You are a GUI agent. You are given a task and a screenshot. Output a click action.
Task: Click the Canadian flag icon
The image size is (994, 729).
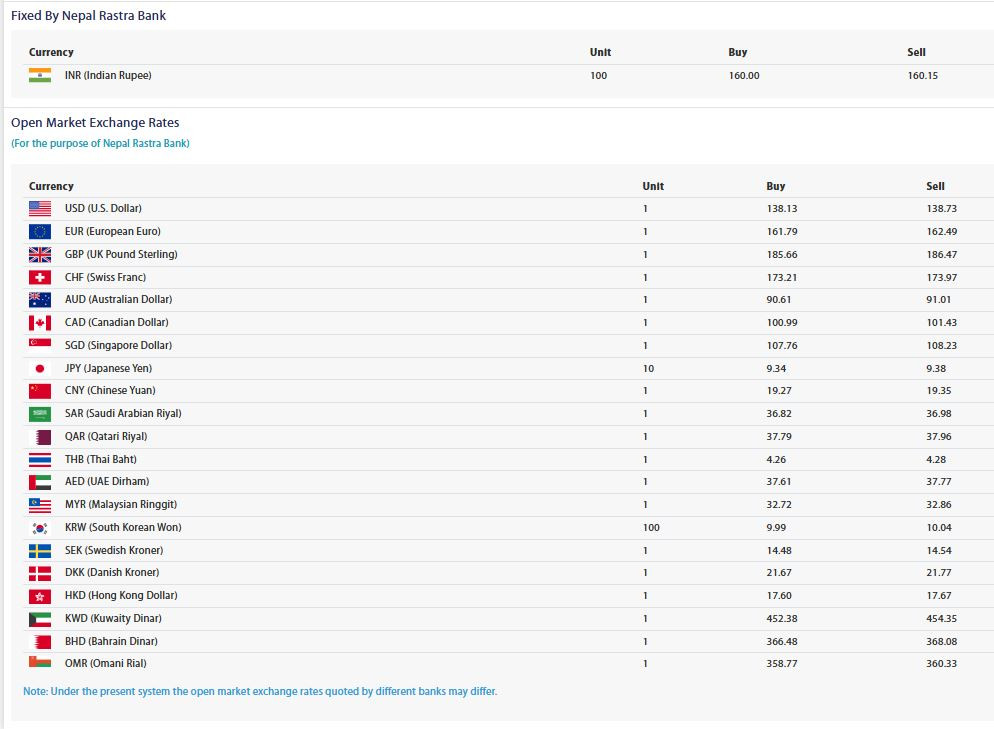click(40, 323)
